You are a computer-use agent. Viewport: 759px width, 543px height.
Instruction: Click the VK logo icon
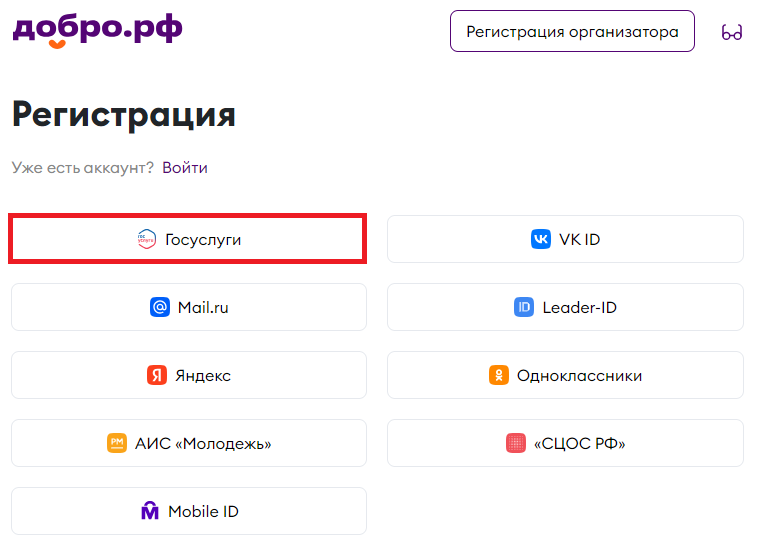pos(541,239)
